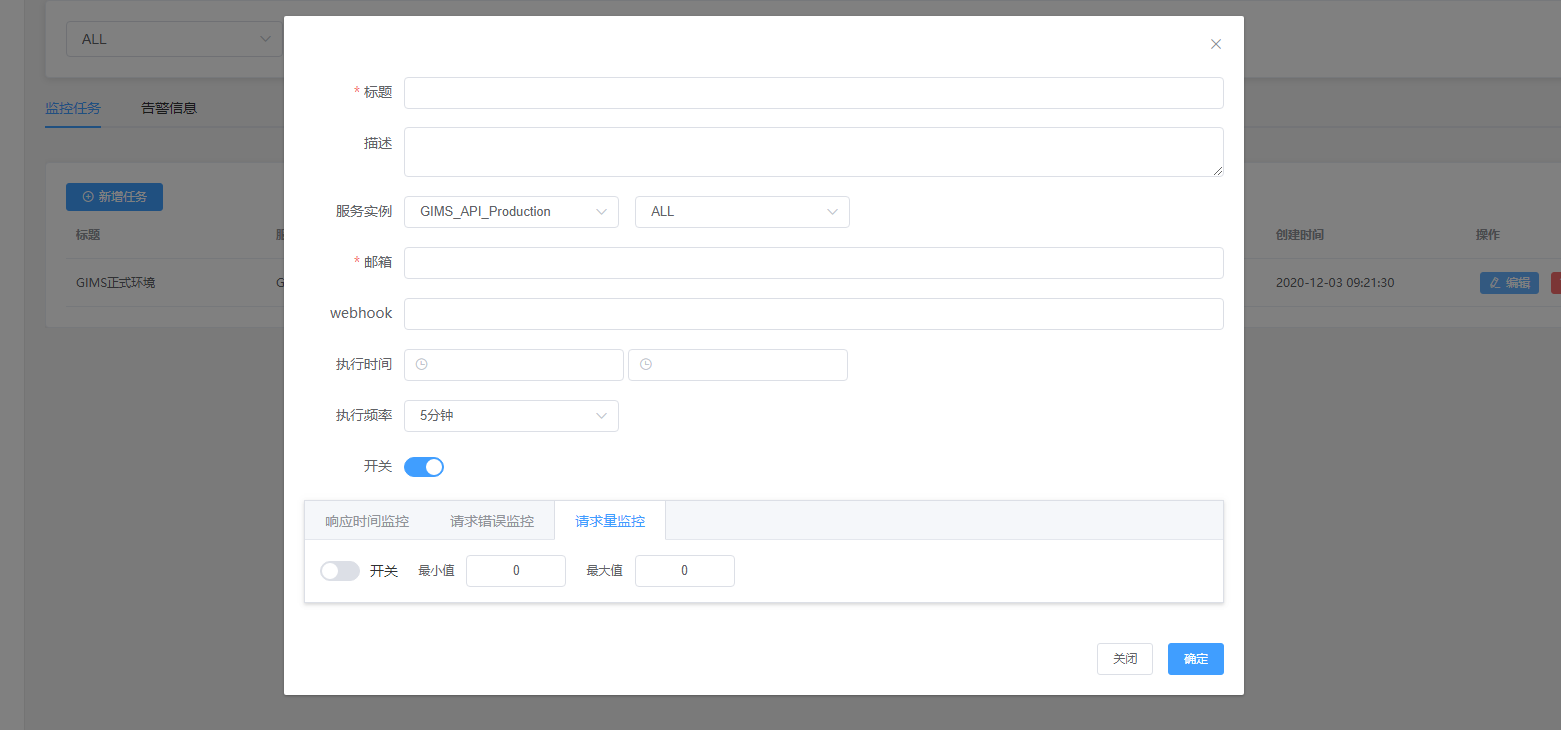Confirm with the 确定 button
The image size is (1561, 730).
click(x=1196, y=659)
